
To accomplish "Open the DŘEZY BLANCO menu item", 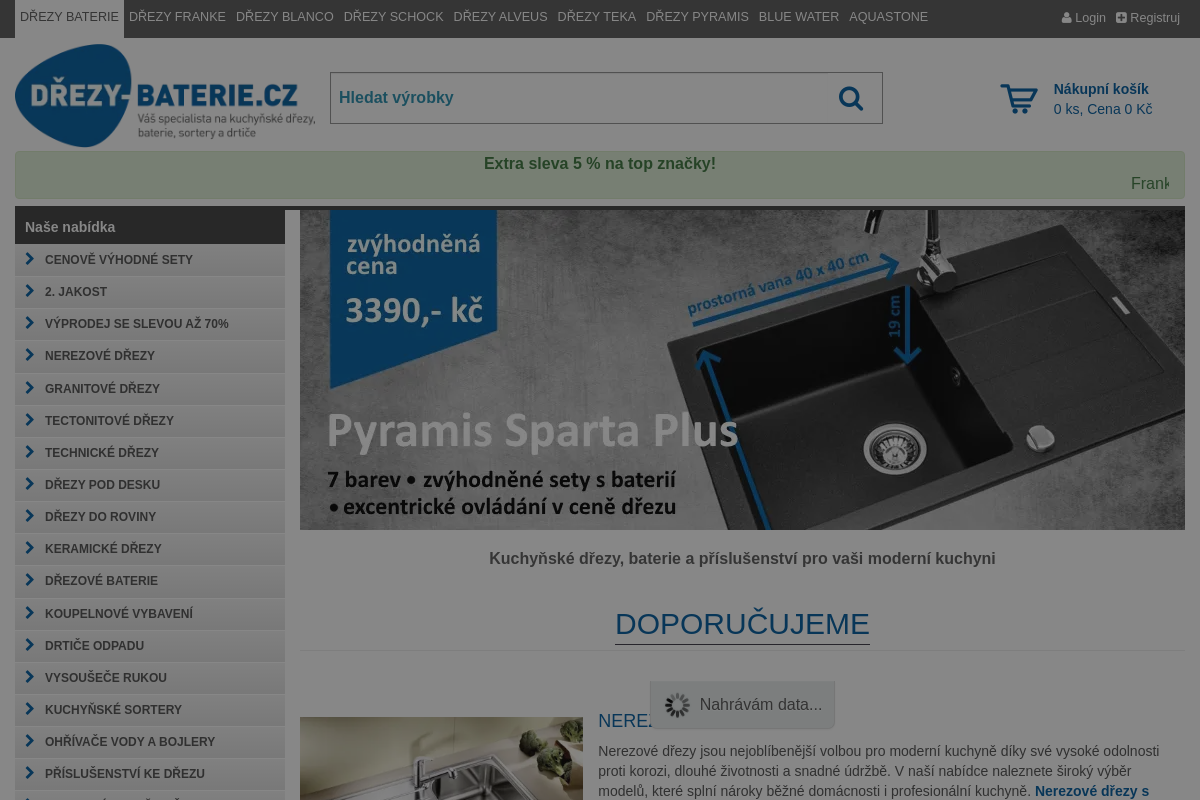I will coord(285,18).
